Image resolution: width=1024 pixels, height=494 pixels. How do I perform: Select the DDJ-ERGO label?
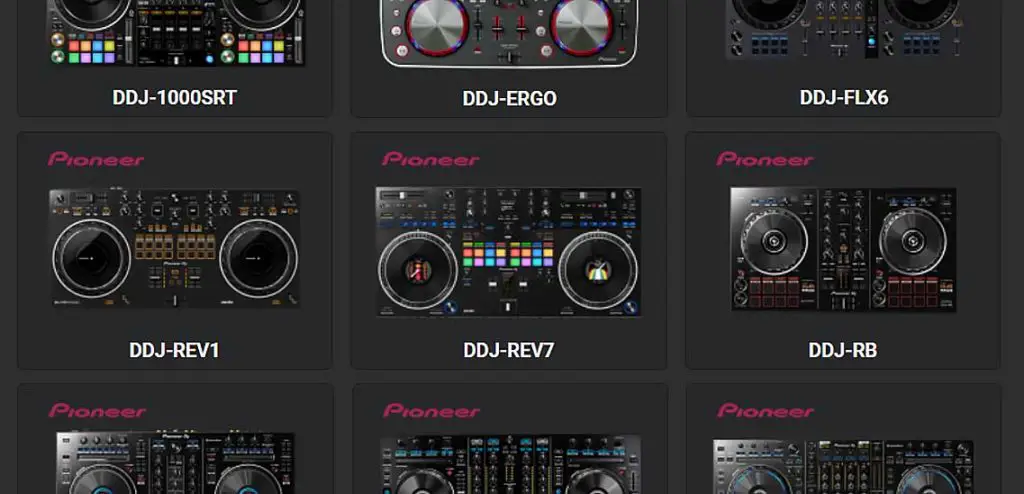pos(509,99)
